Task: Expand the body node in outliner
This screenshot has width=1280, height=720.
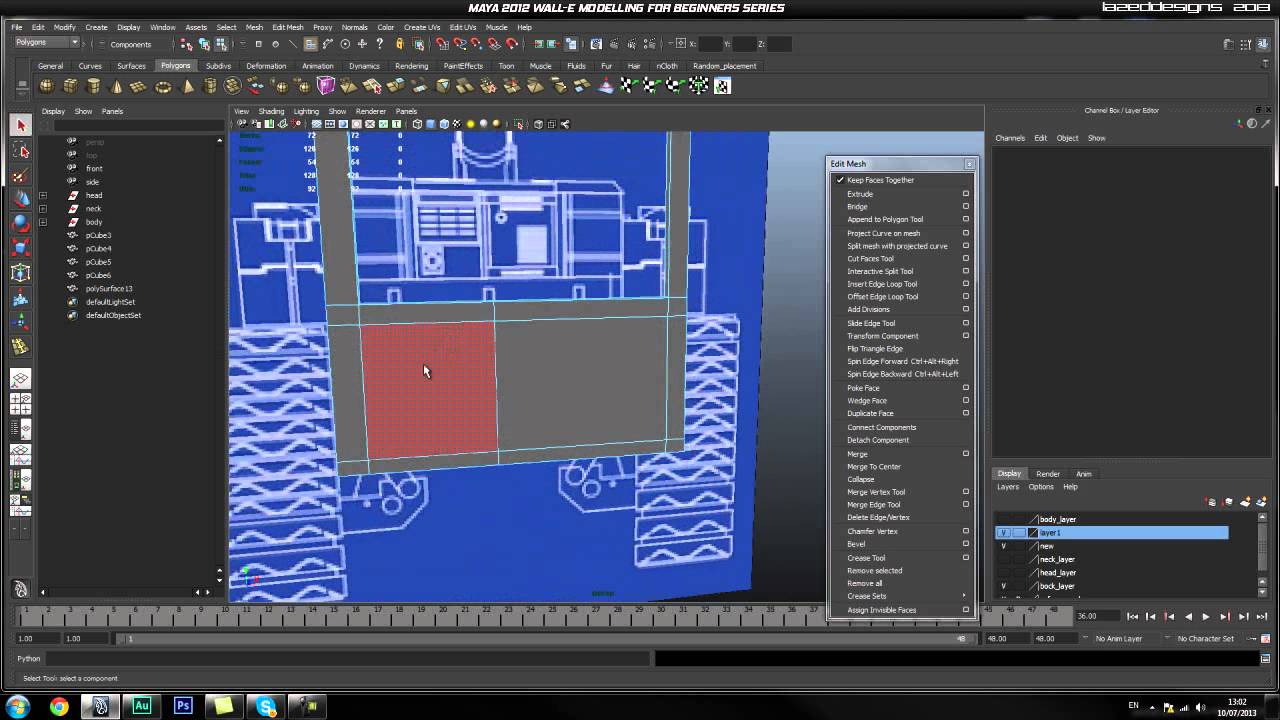Action: (43, 222)
